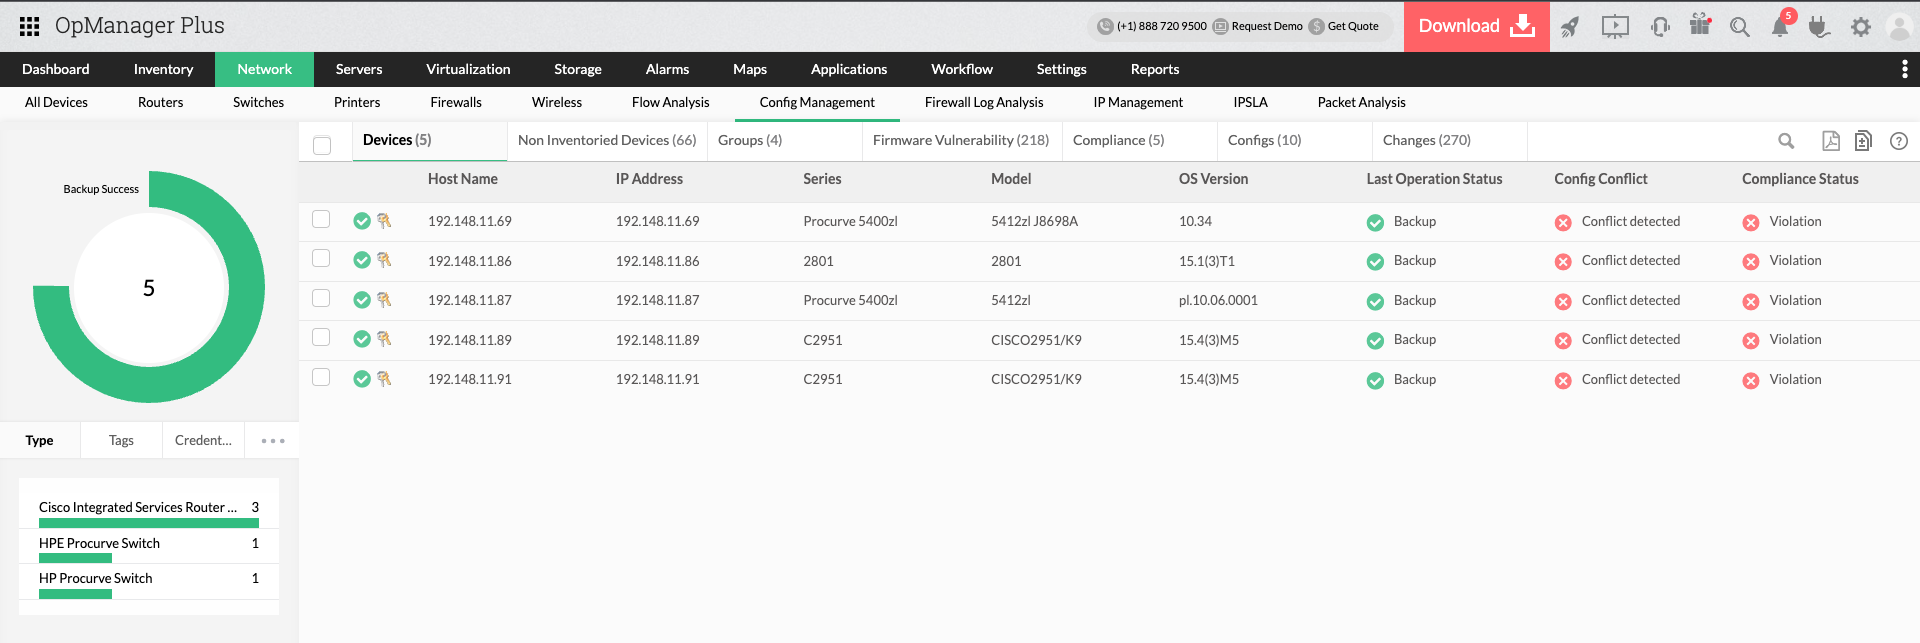
Task: Check the box for device 192.148.11.89
Action: tap(321, 337)
